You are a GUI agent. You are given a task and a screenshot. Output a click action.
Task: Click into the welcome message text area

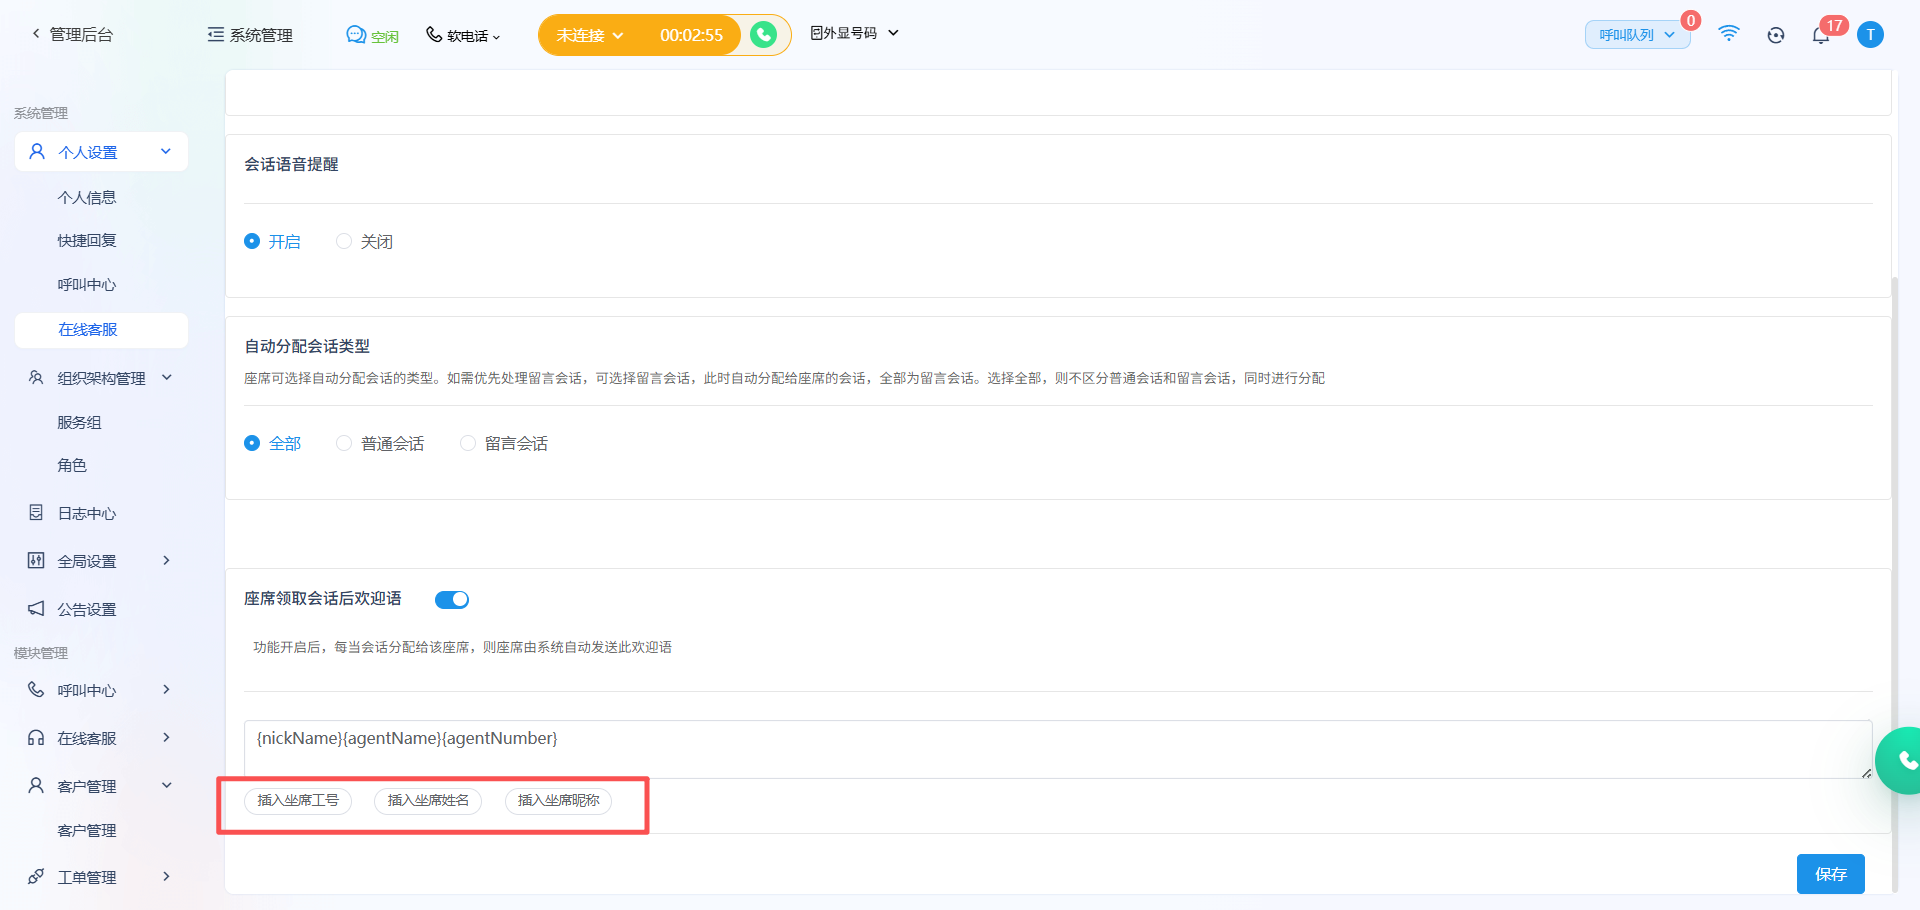click(x=1058, y=749)
